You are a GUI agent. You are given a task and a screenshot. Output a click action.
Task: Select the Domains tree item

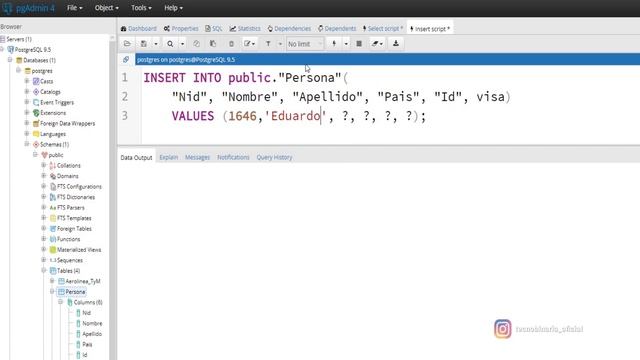tap(67, 176)
